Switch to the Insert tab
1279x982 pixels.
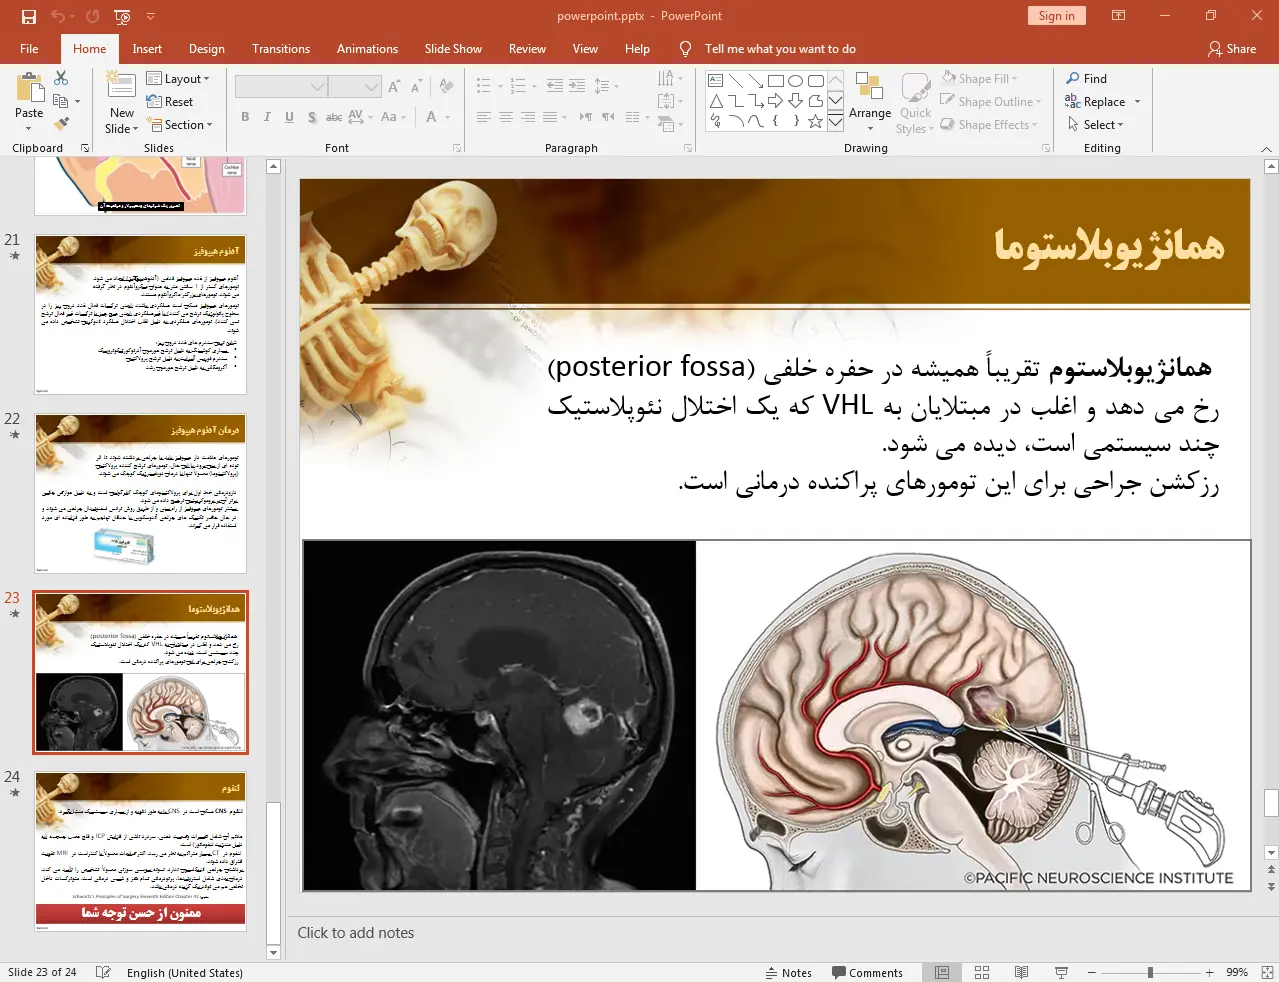(x=147, y=49)
